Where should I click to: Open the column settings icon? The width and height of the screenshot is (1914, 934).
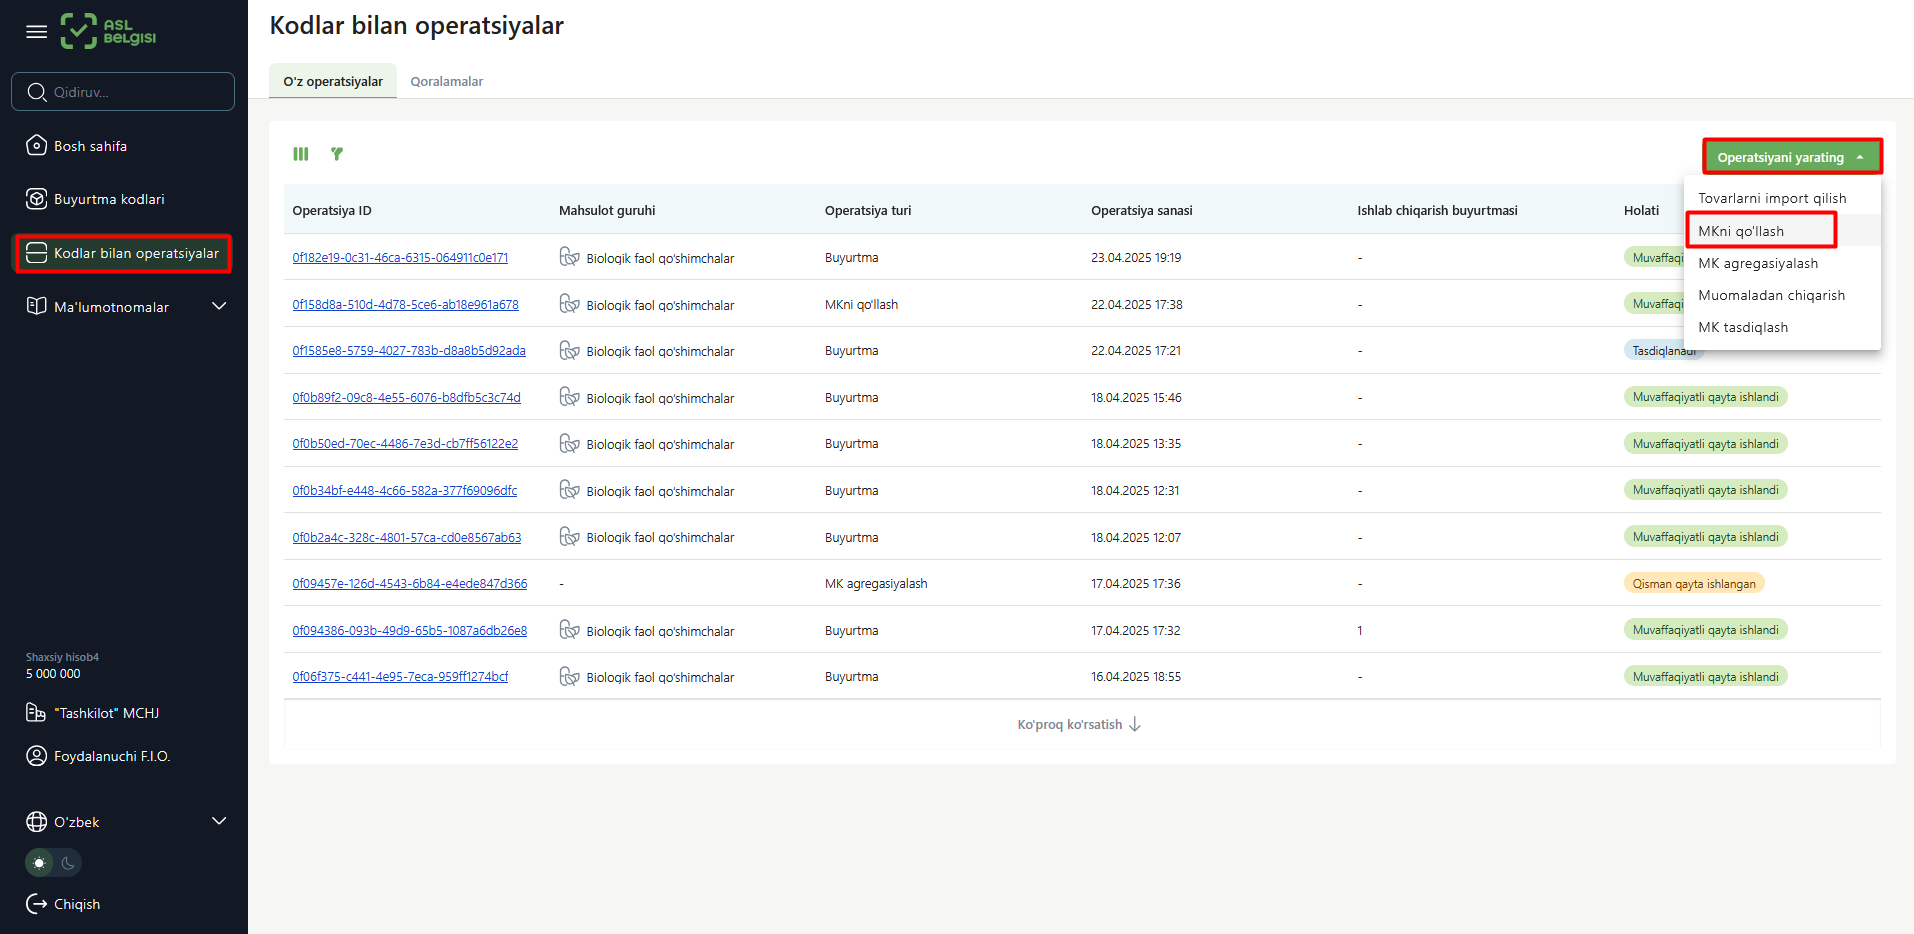coord(301,154)
